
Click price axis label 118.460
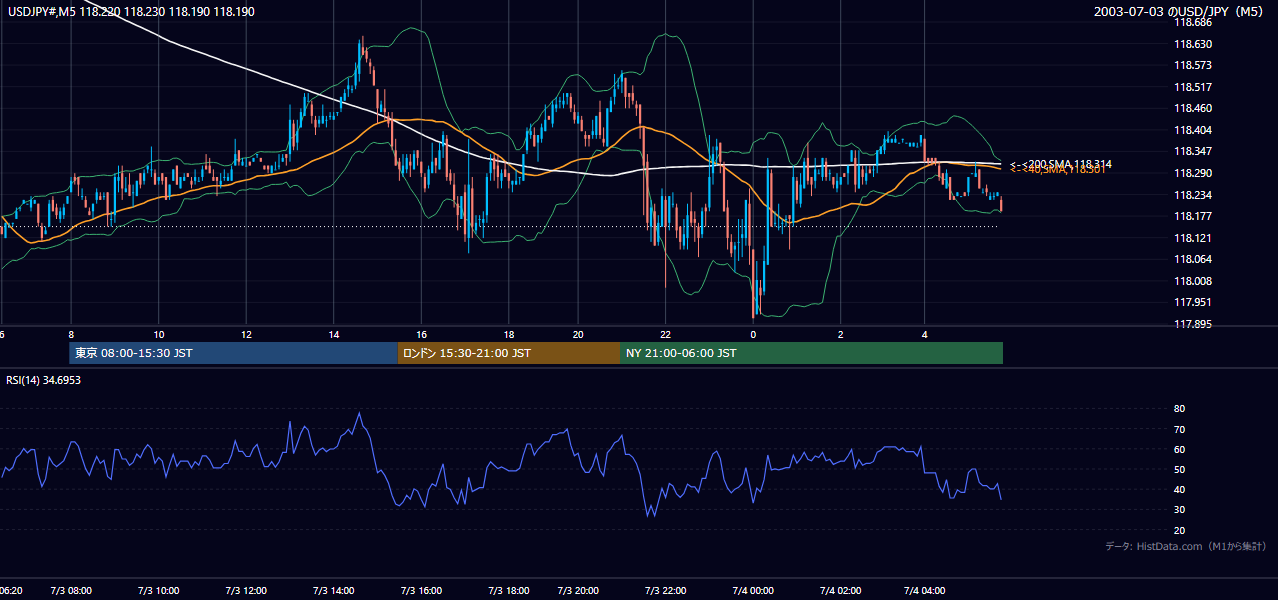click(1193, 108)
